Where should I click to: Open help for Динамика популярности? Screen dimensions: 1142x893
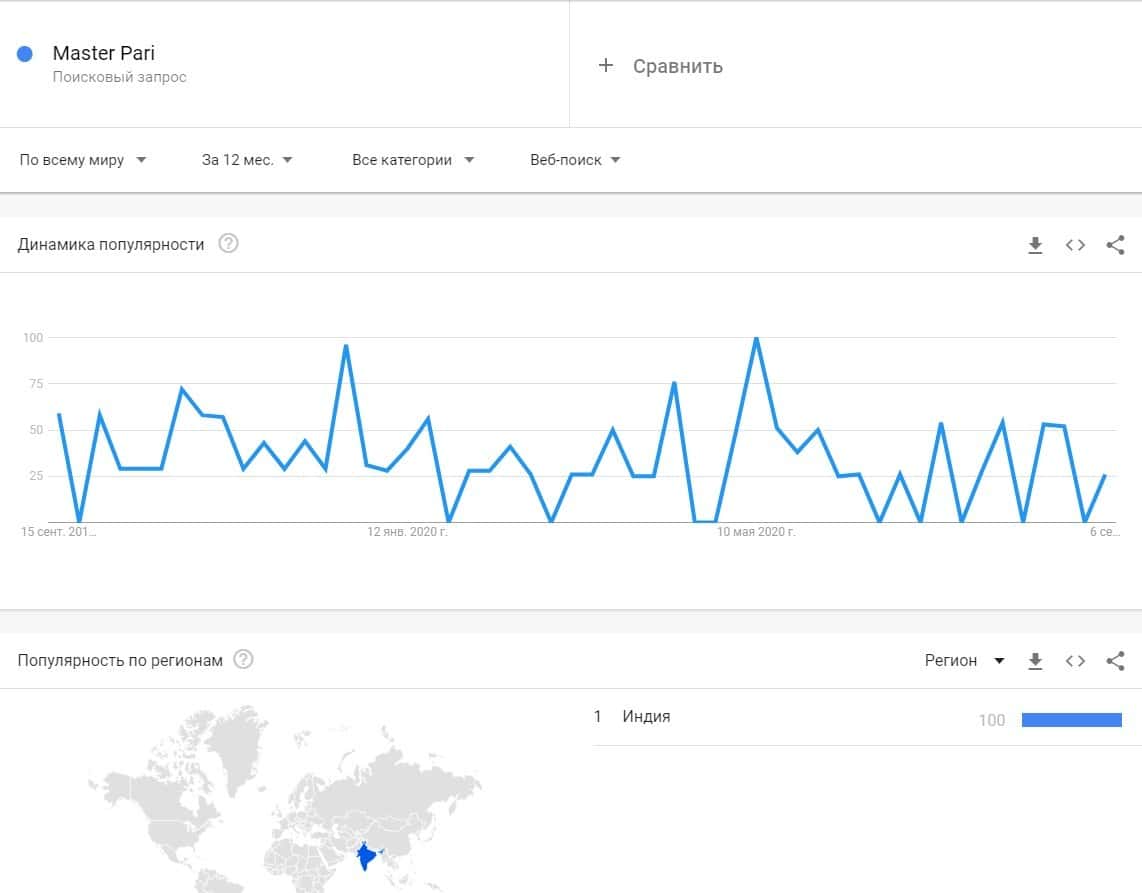tap(228, 244)
